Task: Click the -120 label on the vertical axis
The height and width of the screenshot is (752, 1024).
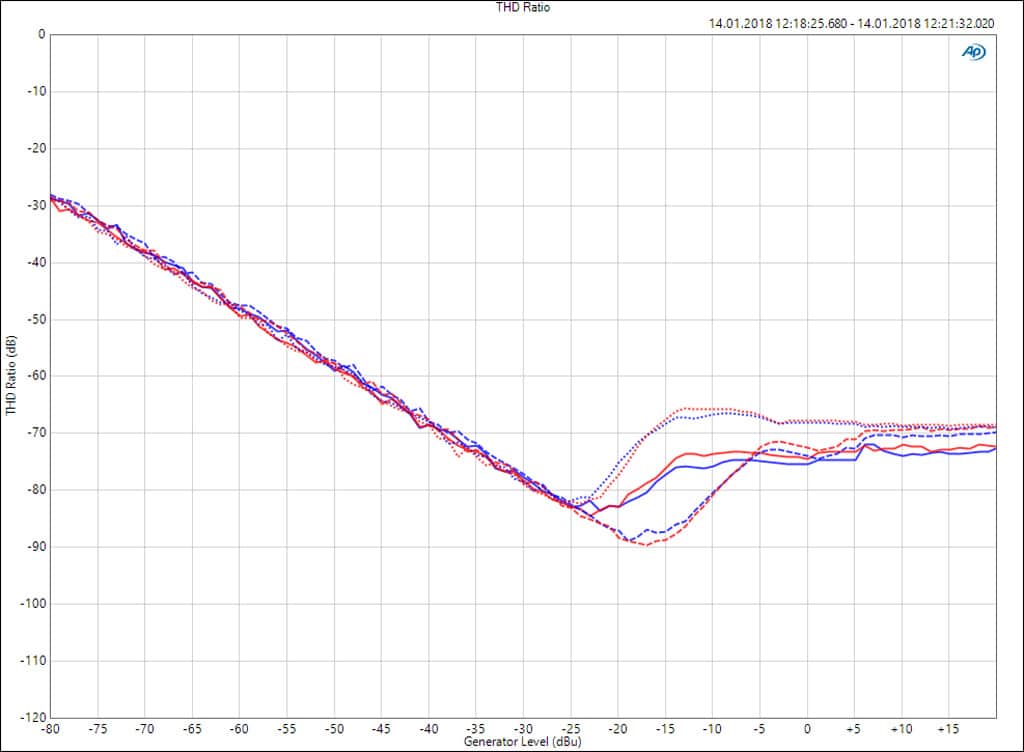Action: click(32, 718)
